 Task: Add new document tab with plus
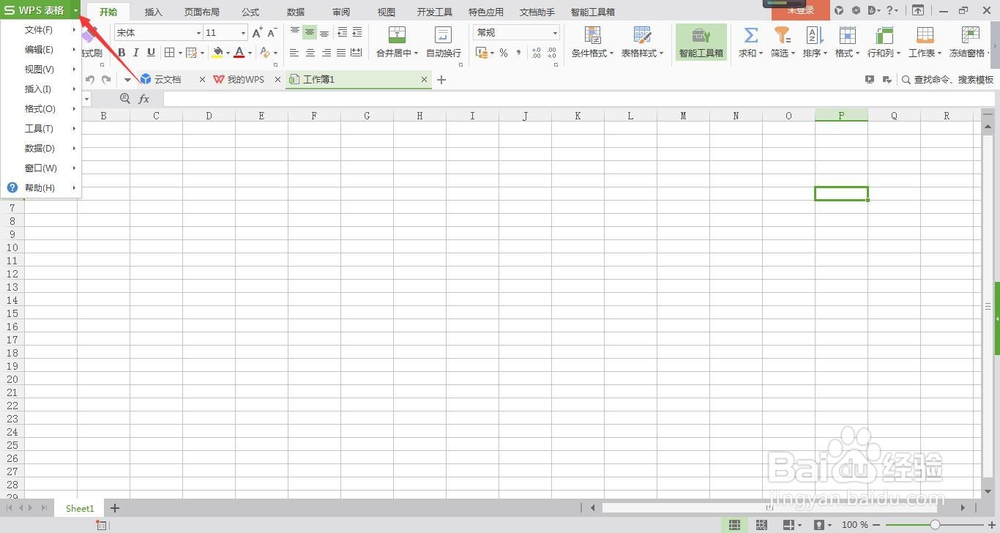coord(441,80)
